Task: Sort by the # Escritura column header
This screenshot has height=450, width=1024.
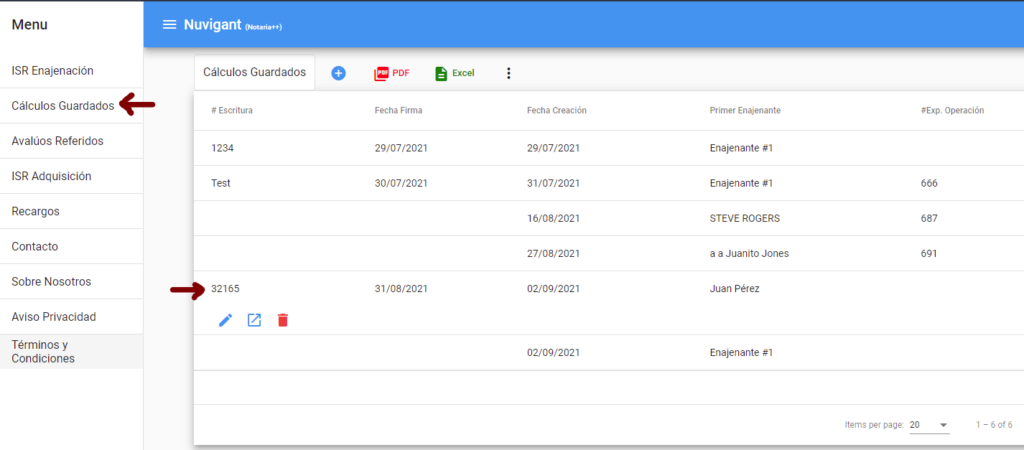Action: click(x=232, y=110)
